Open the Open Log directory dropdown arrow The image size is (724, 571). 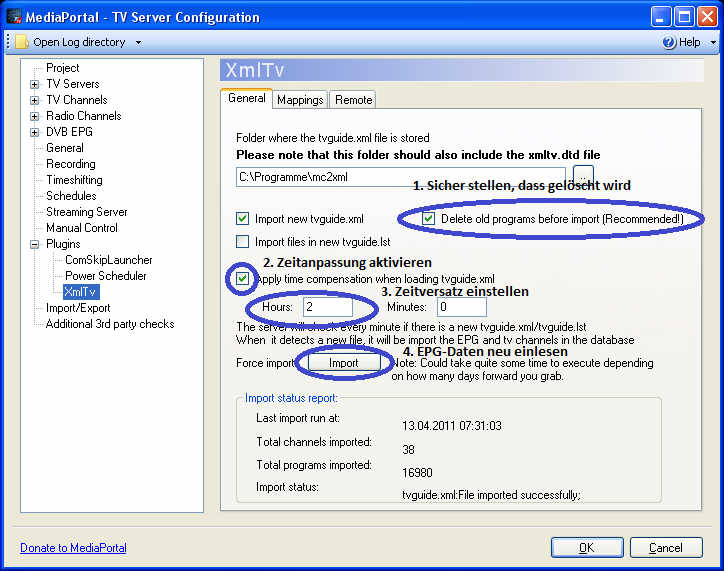(x=138, y=43)
